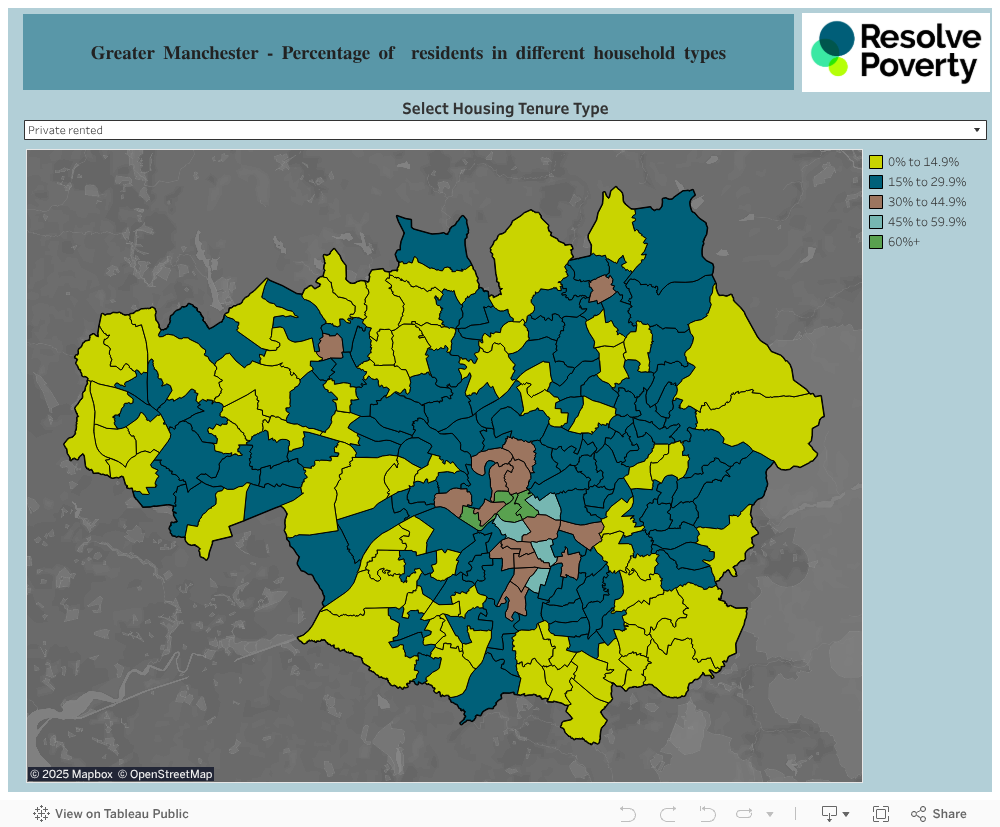
Task: Click the dropdown arrow of the Private rented box
Action: click(x=977, y=130)
